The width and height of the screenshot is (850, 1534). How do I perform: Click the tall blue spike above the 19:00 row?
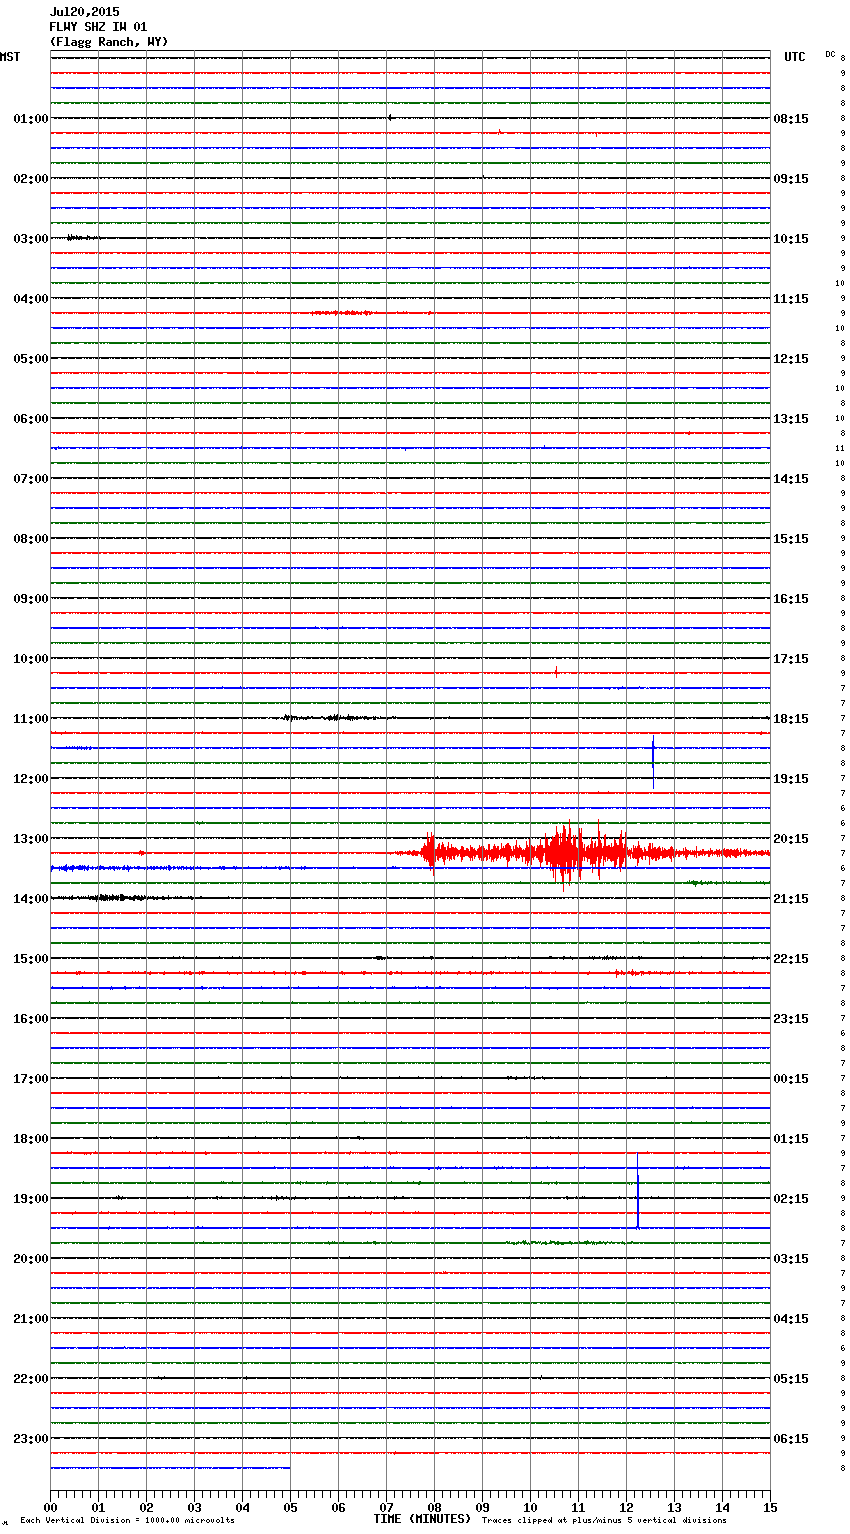[x=637, y=1190]
